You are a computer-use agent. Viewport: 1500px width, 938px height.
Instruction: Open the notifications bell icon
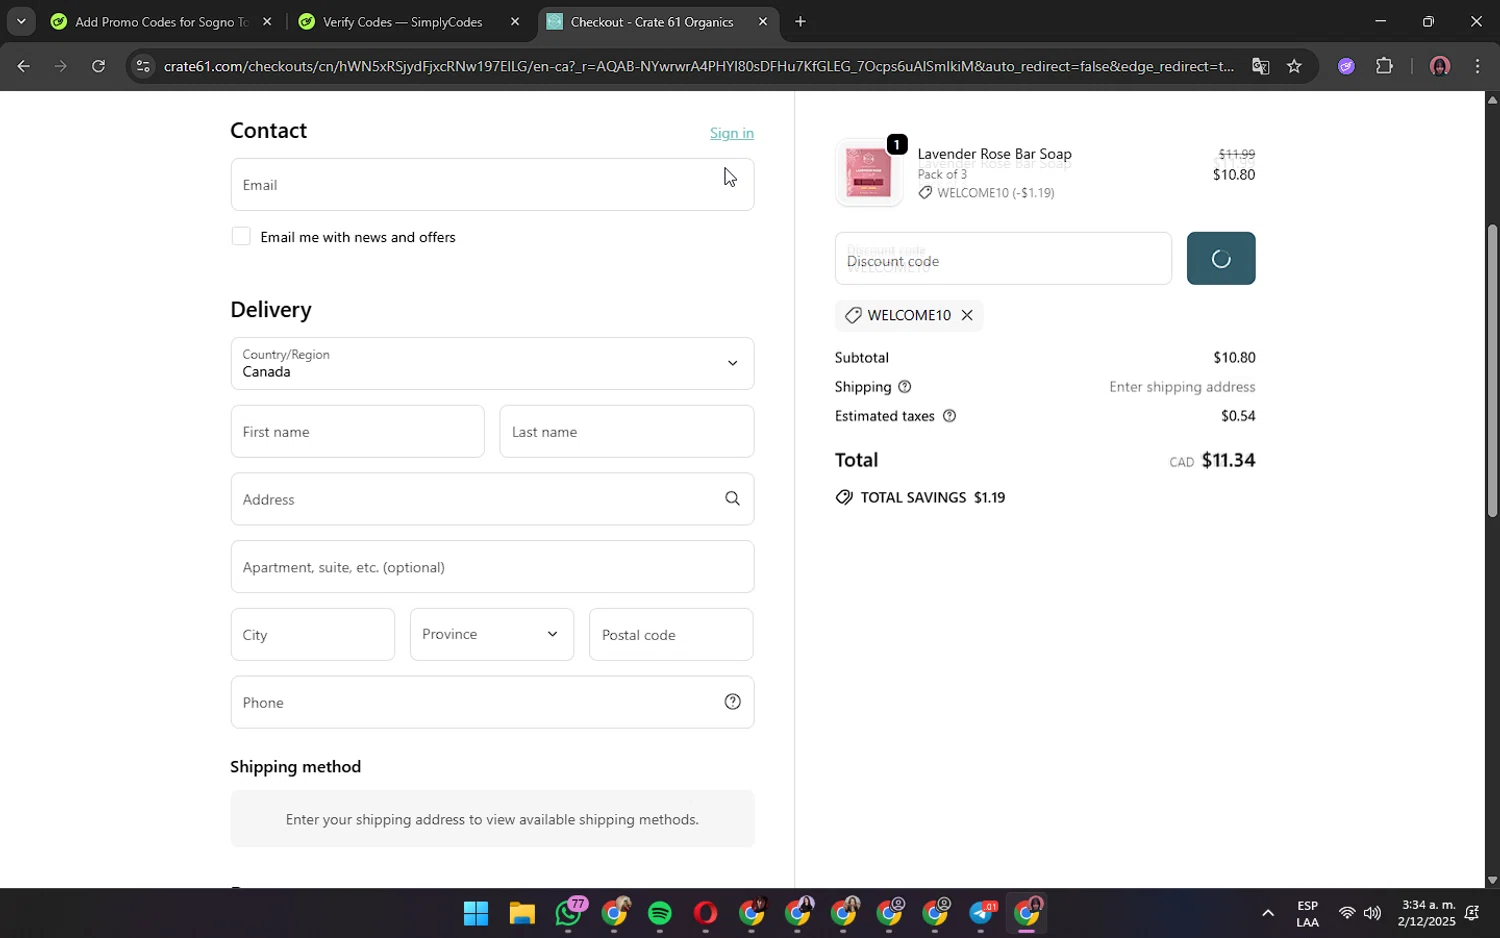[1472, 913]
